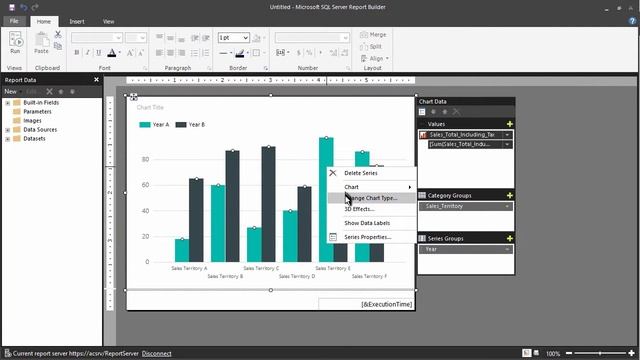Run the report from Views group

click(15, 43)
